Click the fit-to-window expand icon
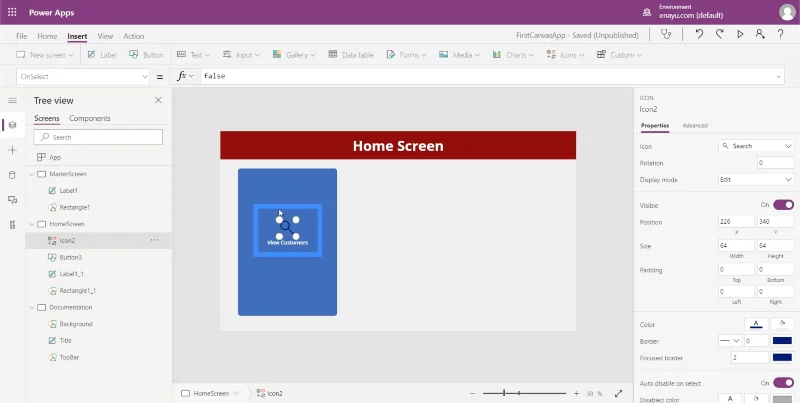The width and height of the screenshot is (800, 403). (618, 393)
